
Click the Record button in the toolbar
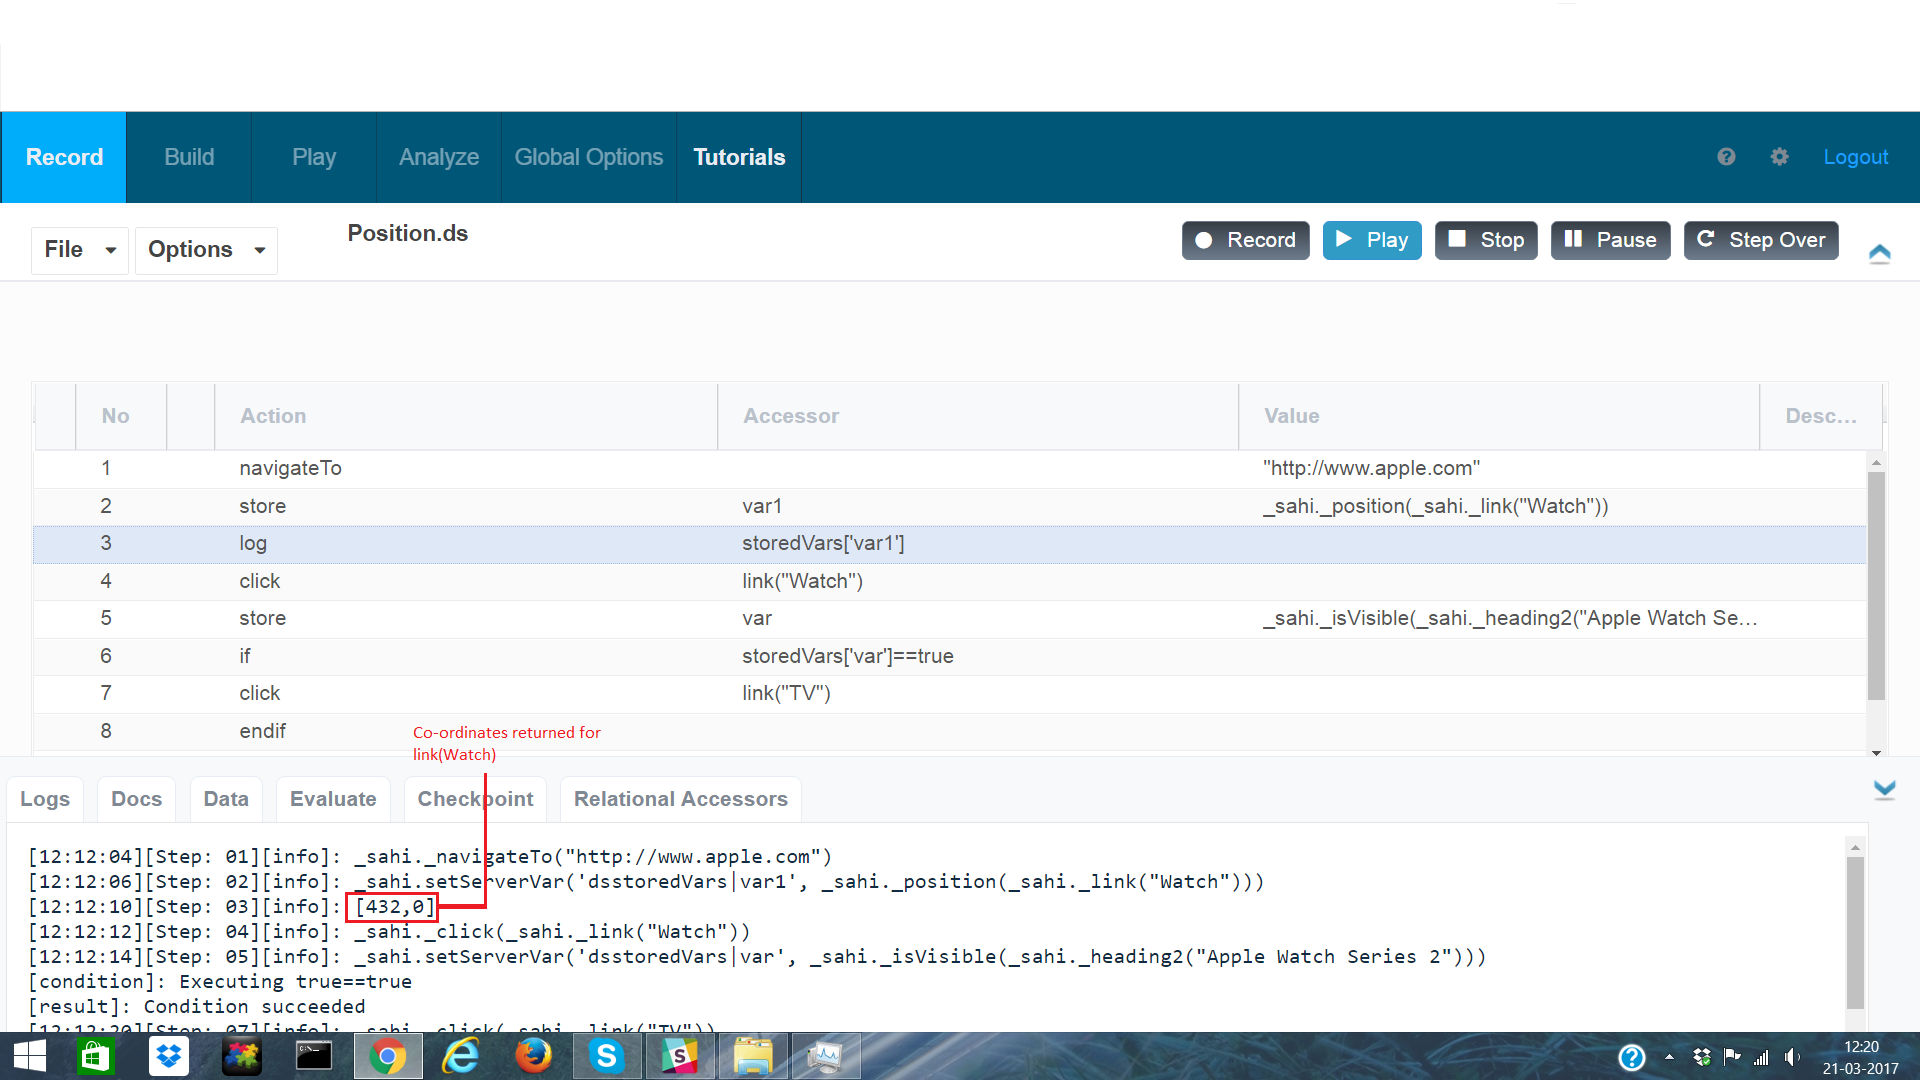(x=1245, y=240)
